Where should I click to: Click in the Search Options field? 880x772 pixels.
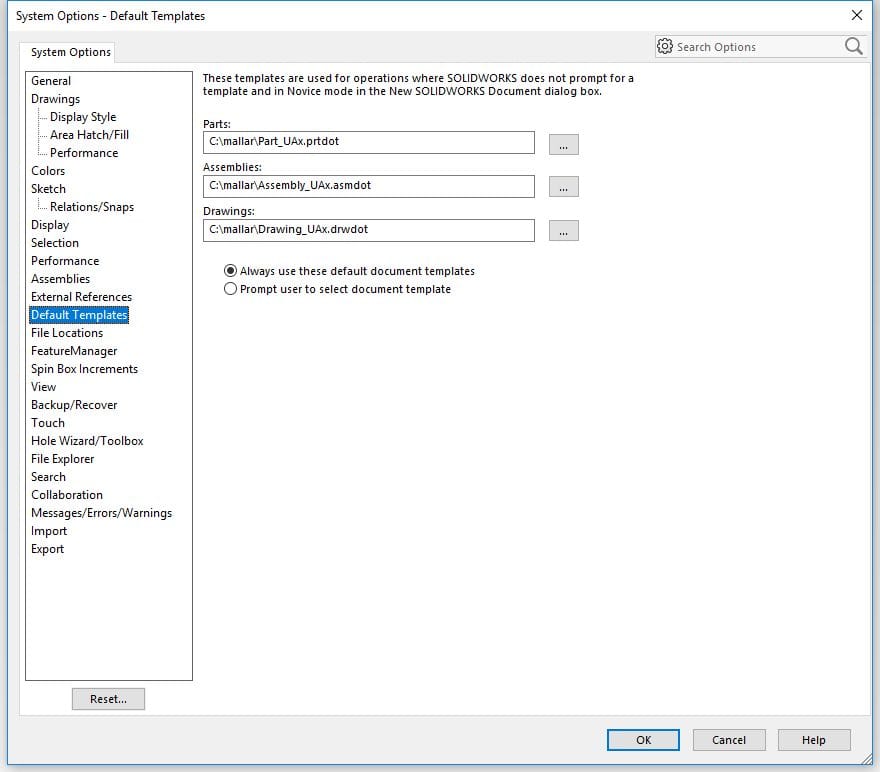coord(755,47)
